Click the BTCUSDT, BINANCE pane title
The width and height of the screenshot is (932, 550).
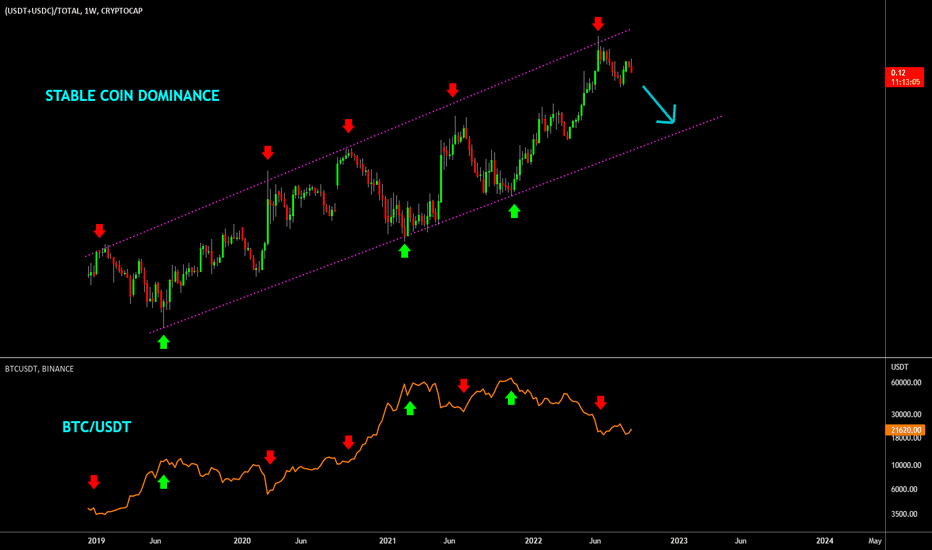pyautogui.click(x=39, y=369)
